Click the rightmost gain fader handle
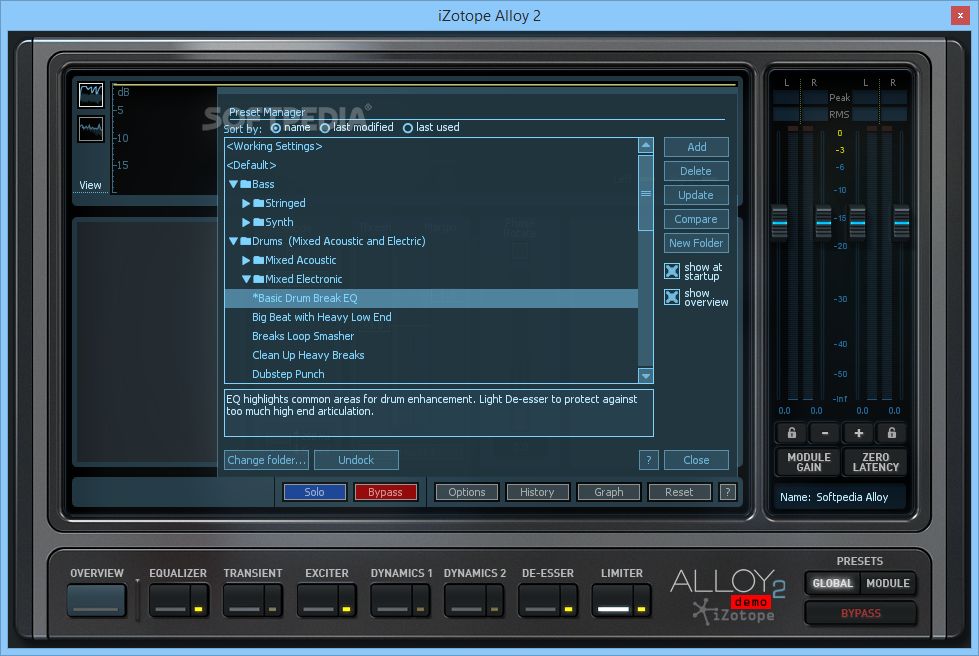Viewport: 979px width, 656px height. click(x=902, y=222)
